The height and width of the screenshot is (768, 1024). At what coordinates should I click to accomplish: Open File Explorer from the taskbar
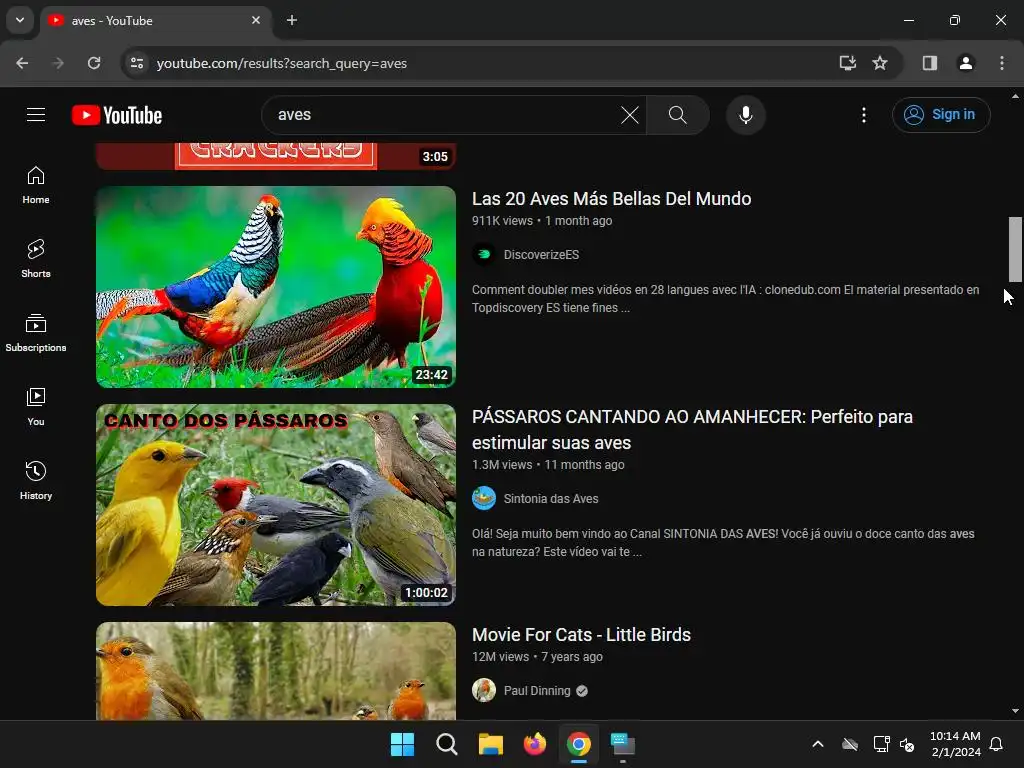pyautogui.click(x=490, y=744)
